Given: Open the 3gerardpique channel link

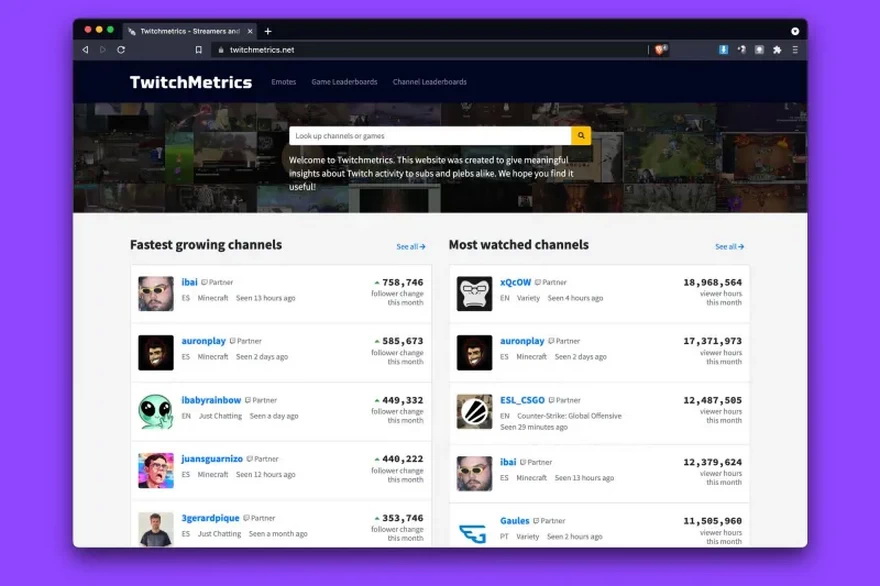Looking at the screenshot, I should click(x=210, y=518).
